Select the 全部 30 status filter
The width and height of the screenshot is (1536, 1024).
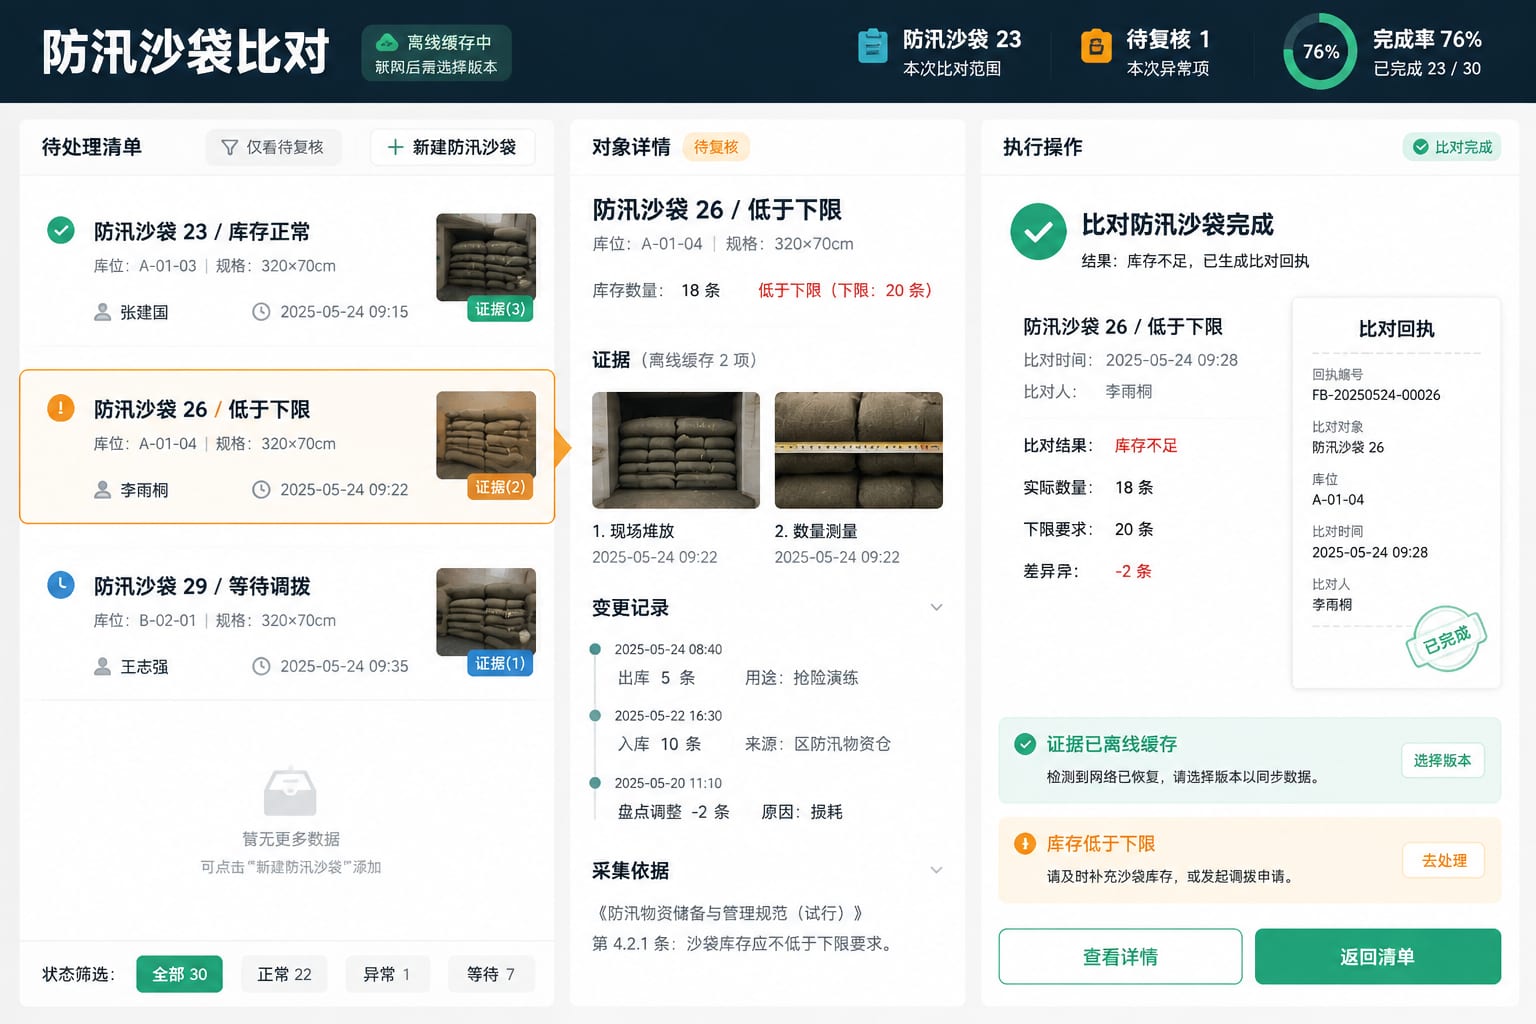pyautogui.click(x=180, y=974)
